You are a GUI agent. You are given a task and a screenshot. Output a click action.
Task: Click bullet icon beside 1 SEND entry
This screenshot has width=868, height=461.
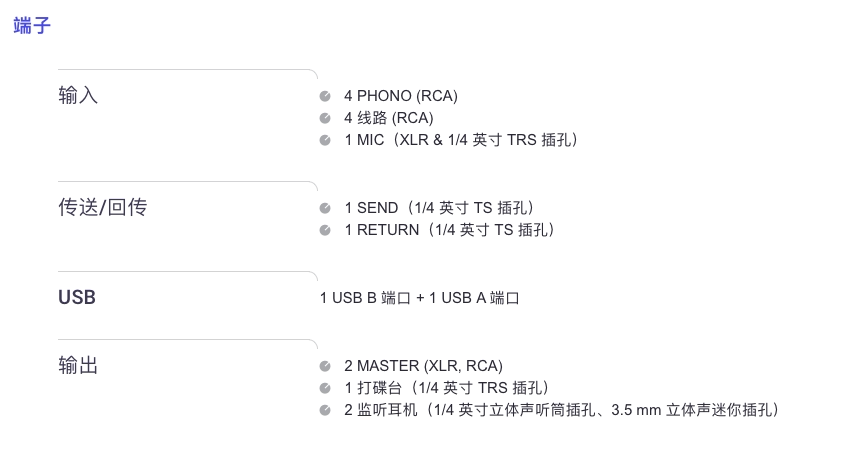[x=325, y=208]
